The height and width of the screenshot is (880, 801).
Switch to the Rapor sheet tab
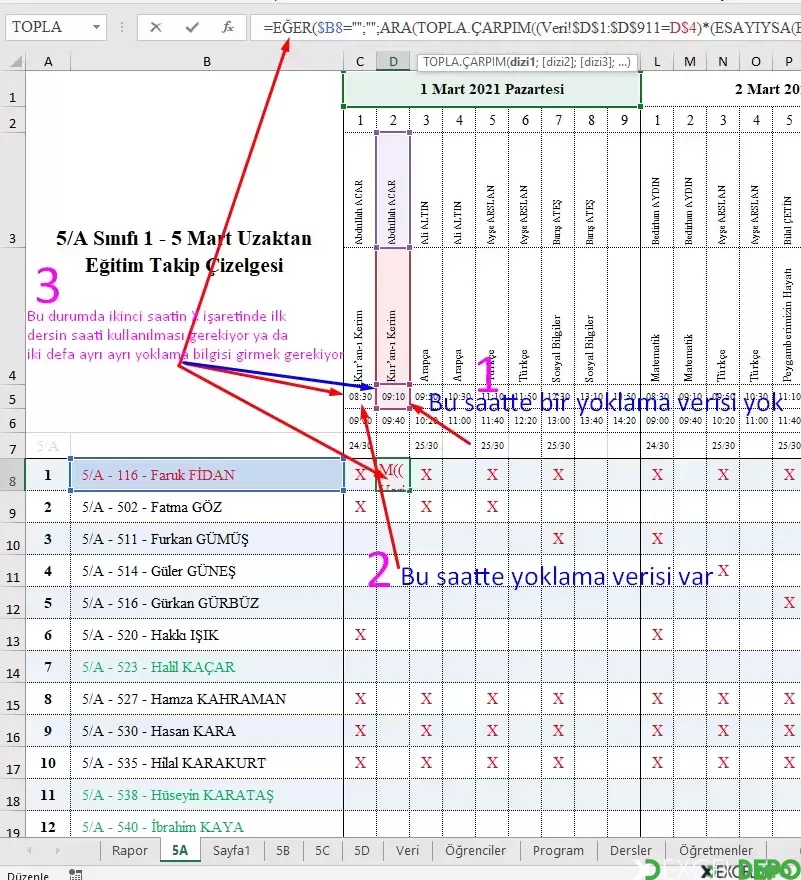[130, 850]
